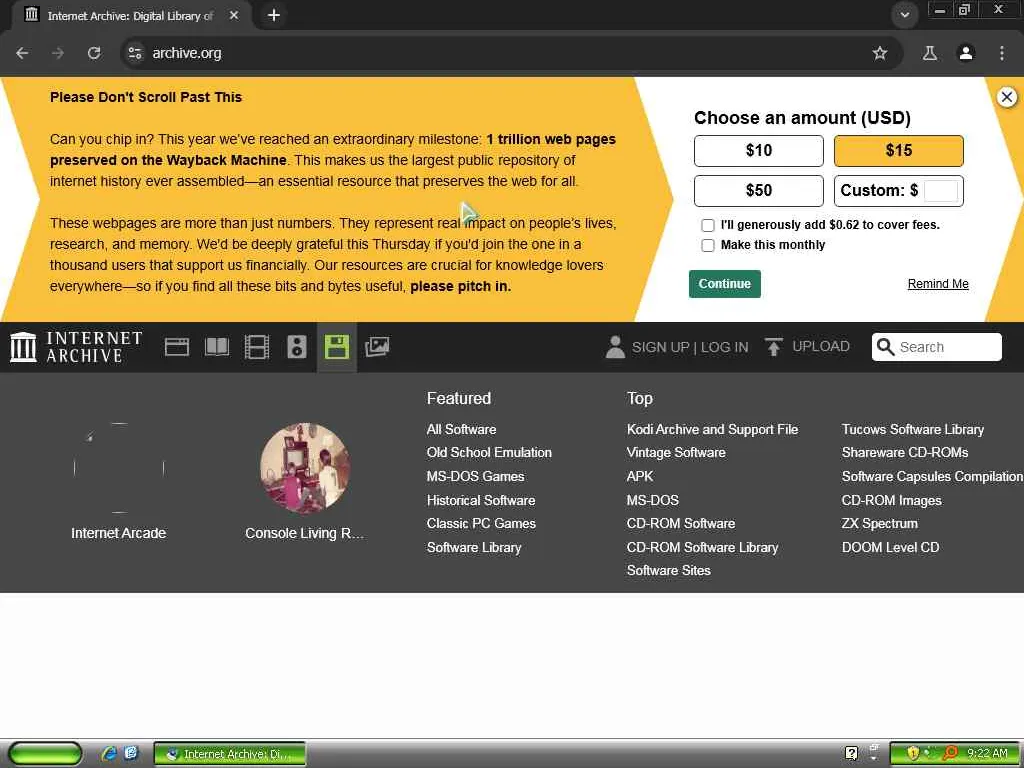
Task: Open CD-ROM Software Library
Action: click(x=703, y=547)
